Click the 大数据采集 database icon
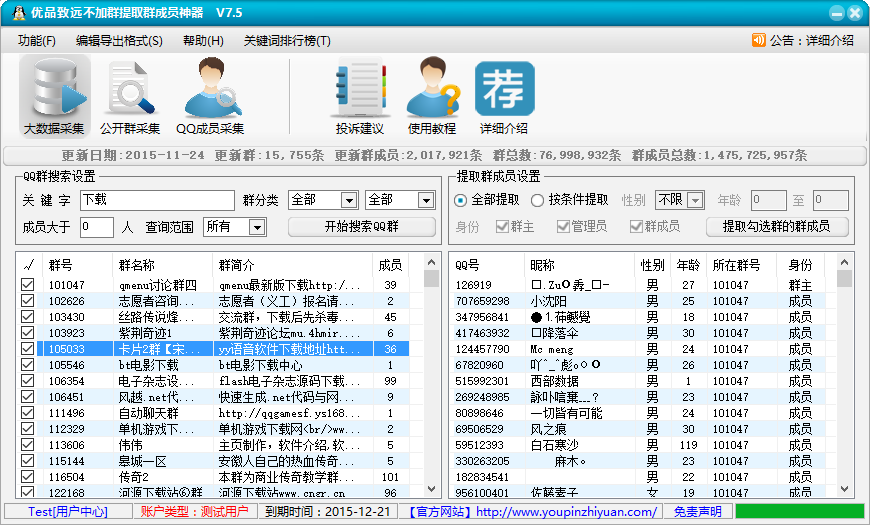 coord(54,90)
